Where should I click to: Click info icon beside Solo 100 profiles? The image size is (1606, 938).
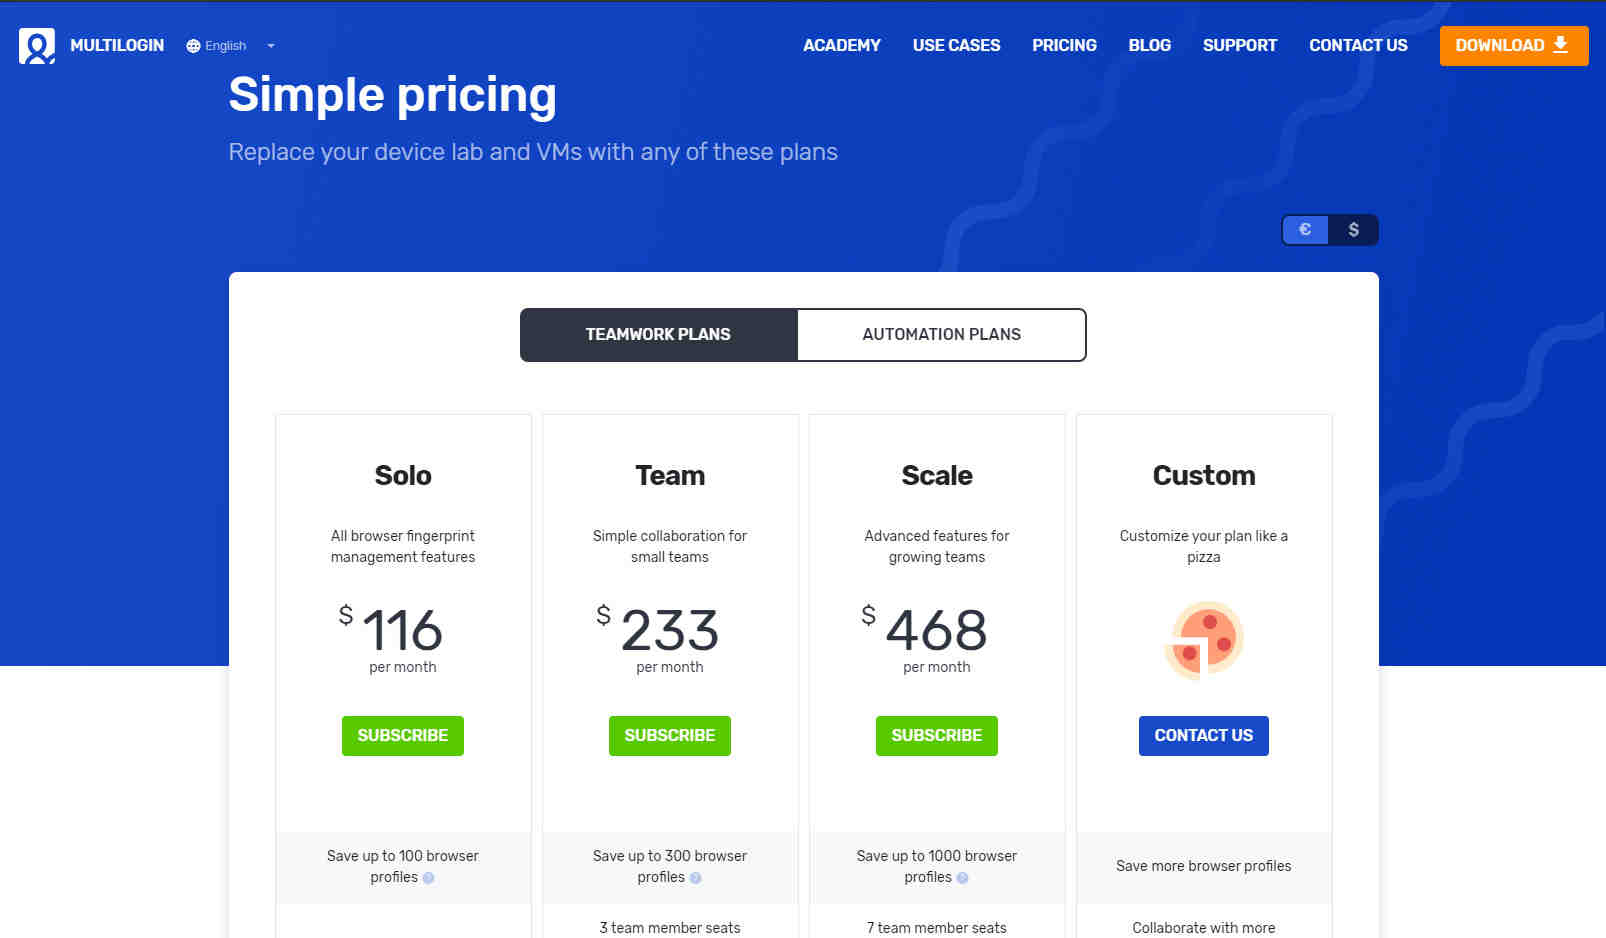pyautogui.click(x=428, y=878)
